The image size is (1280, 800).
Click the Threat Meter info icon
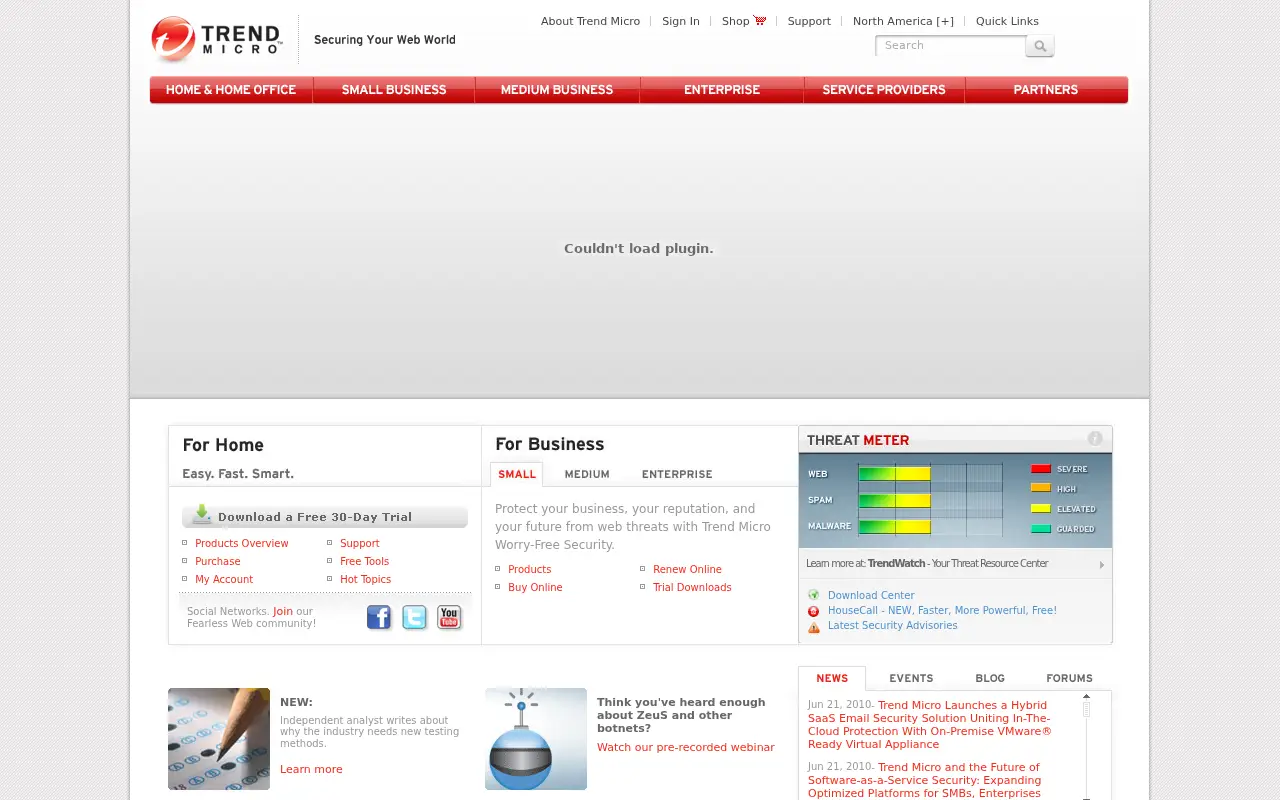point(1095,439)
